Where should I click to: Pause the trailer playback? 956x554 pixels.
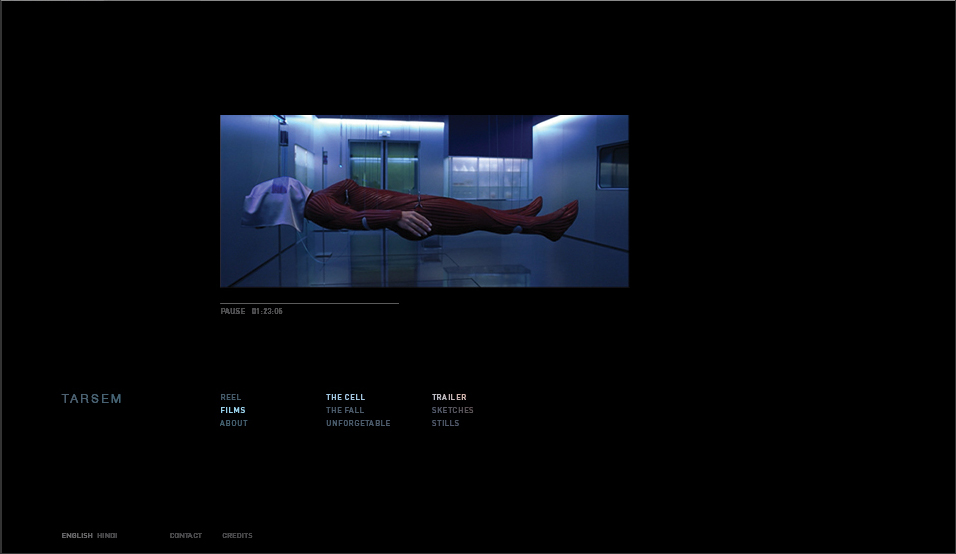(x=233, y=311)
